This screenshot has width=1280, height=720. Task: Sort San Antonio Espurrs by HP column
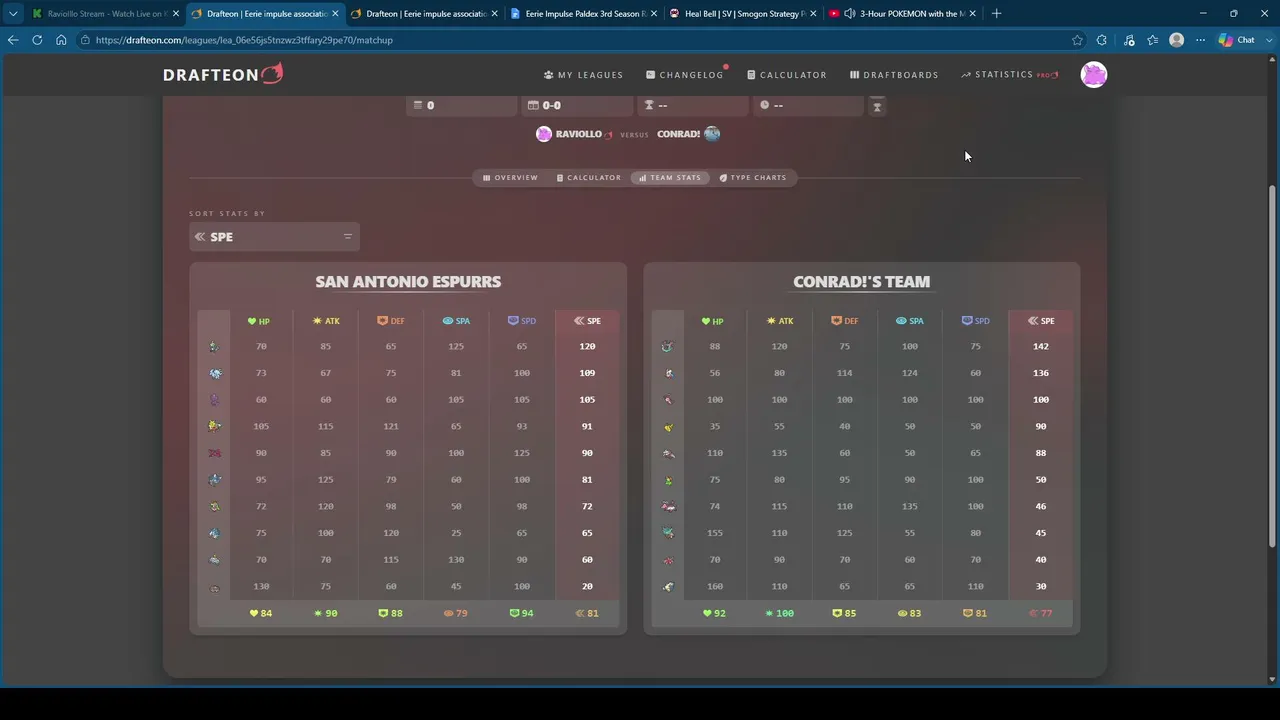pyautogui.click(x=259, y=321)
